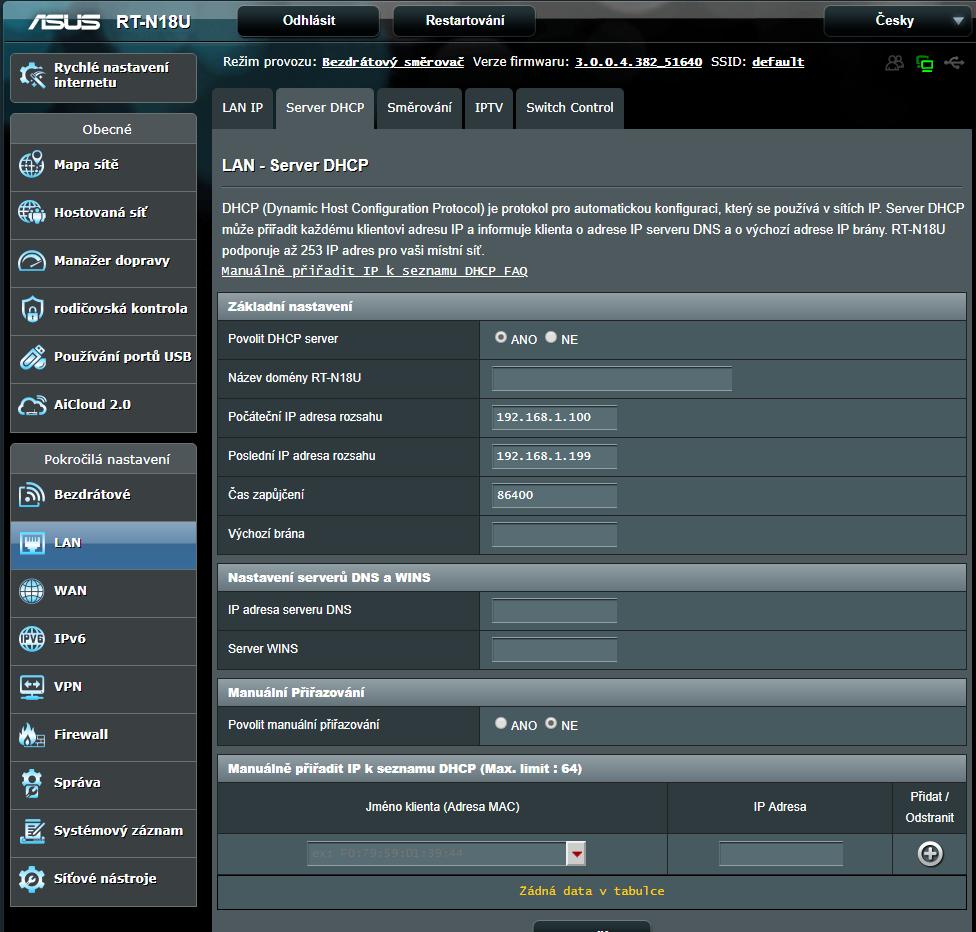Click the Hostovaná síť globe icon
Viewport: 976px width, 932px height.
[32, 213]
